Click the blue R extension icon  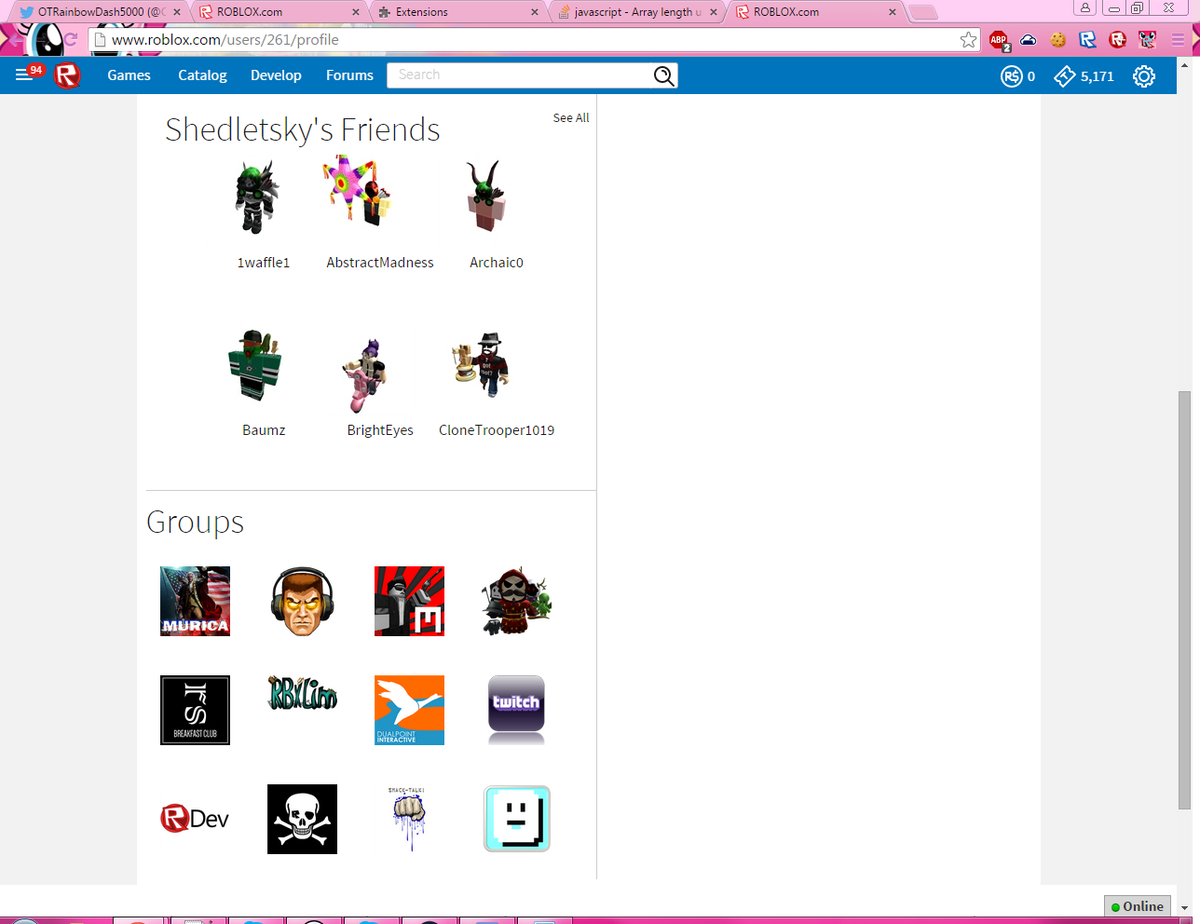[1088, 40]
